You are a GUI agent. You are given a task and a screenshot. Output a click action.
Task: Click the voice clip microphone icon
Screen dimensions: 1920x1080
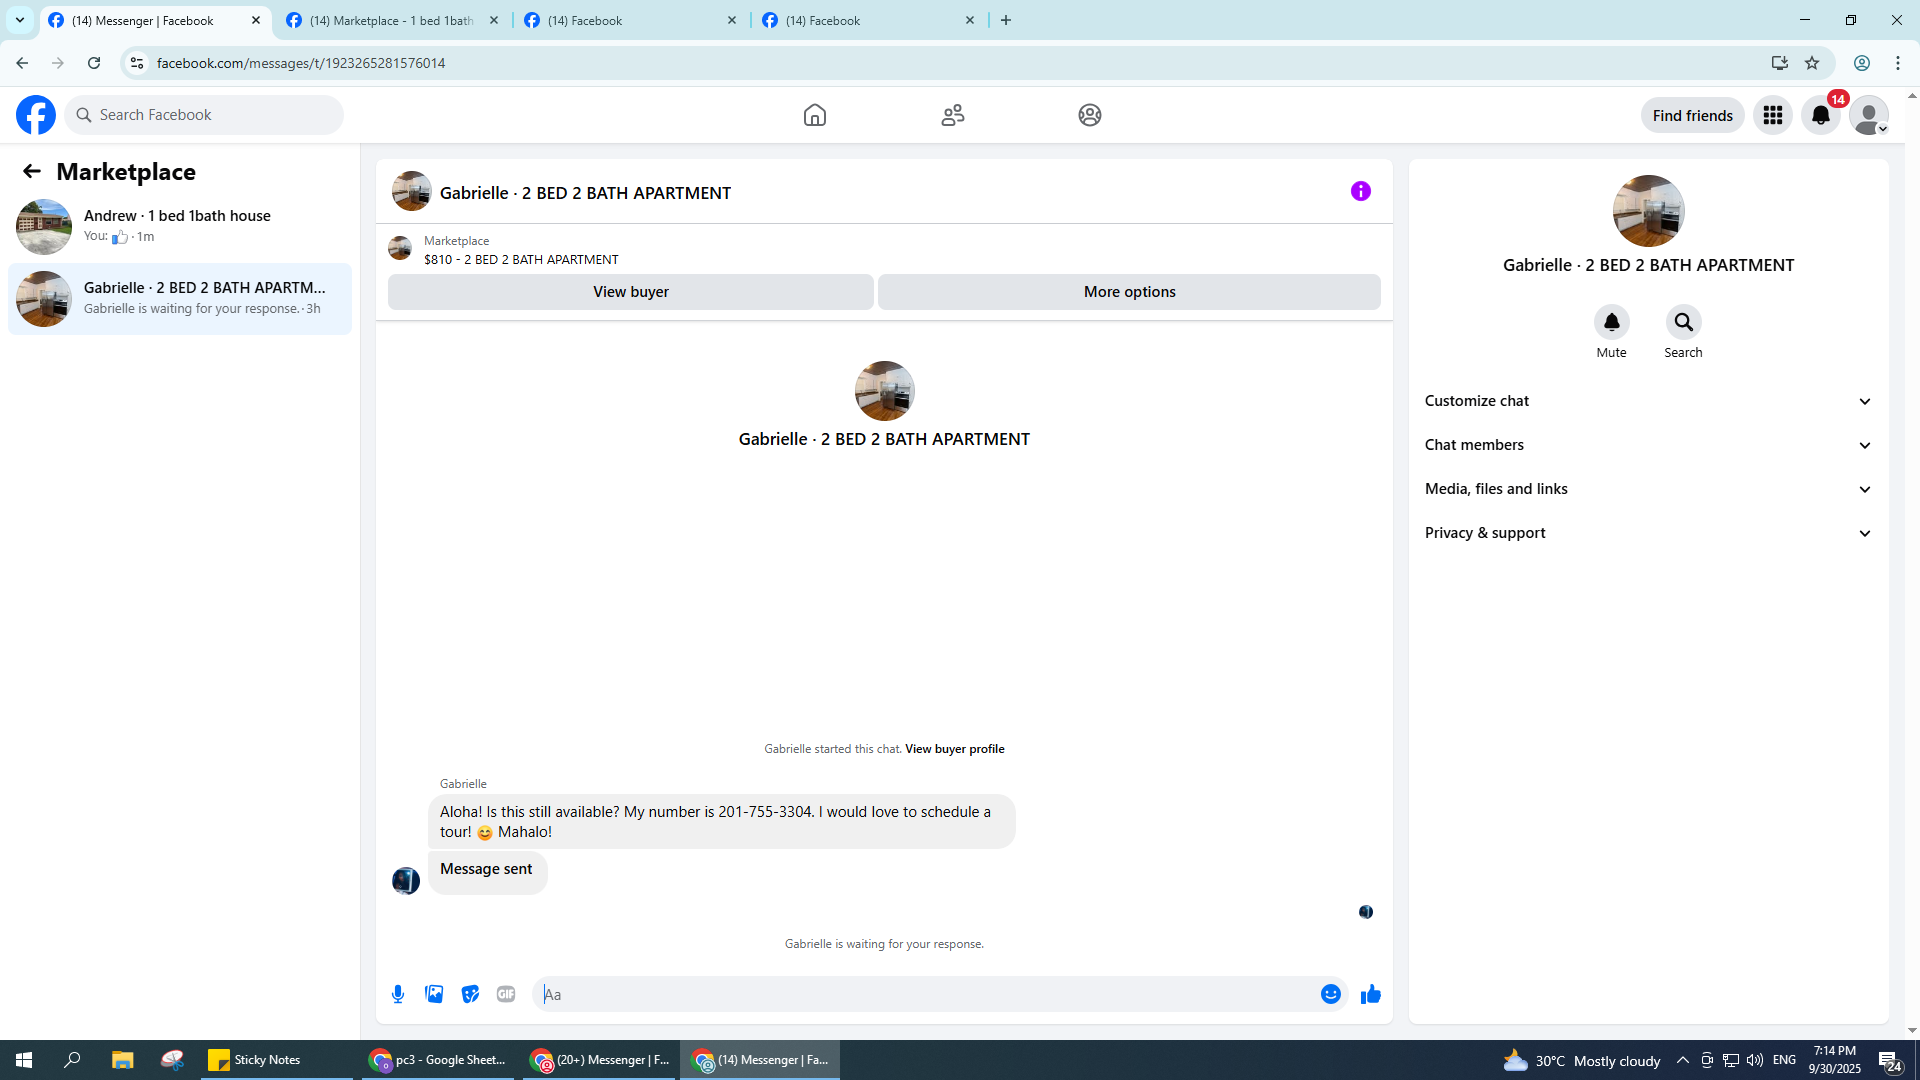click(x=398, y=994)
